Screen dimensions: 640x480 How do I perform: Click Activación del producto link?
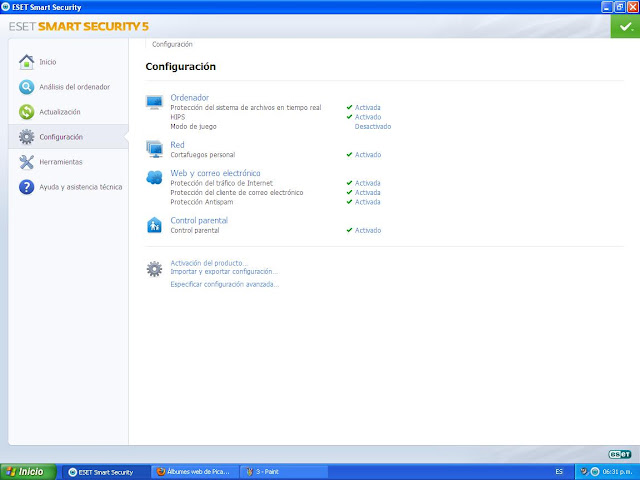[x=209, y=263]
